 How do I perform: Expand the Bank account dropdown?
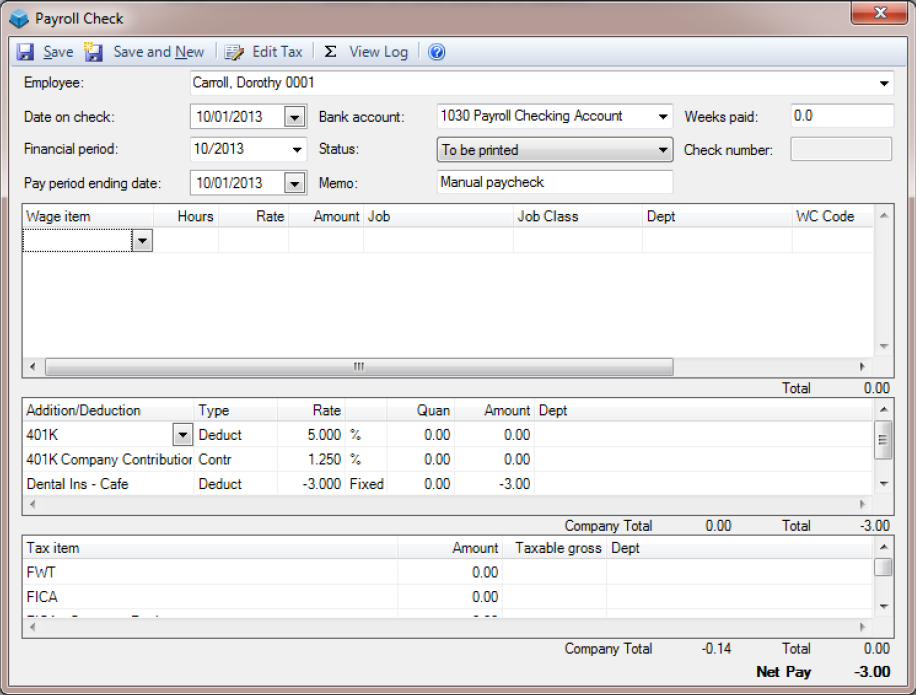[x=663, y=117]
